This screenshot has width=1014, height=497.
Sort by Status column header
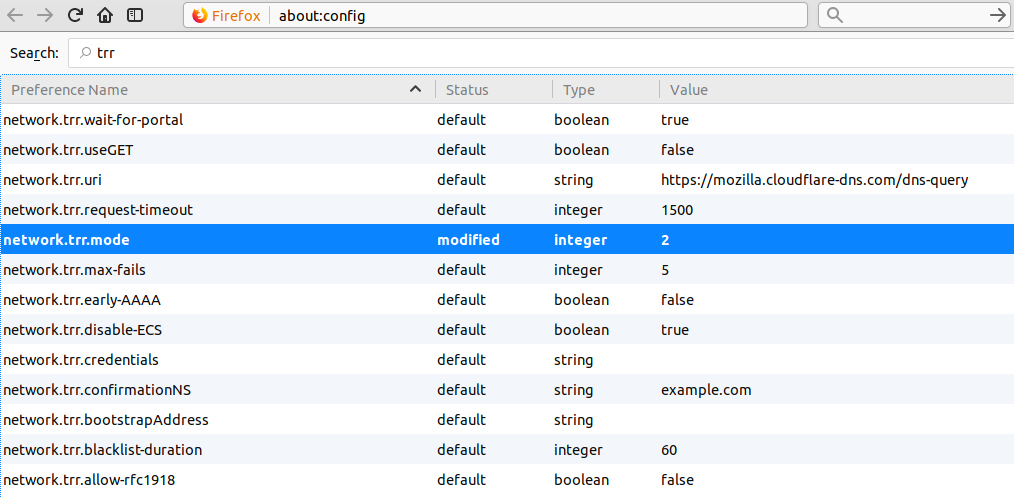[x=493, y=90]
